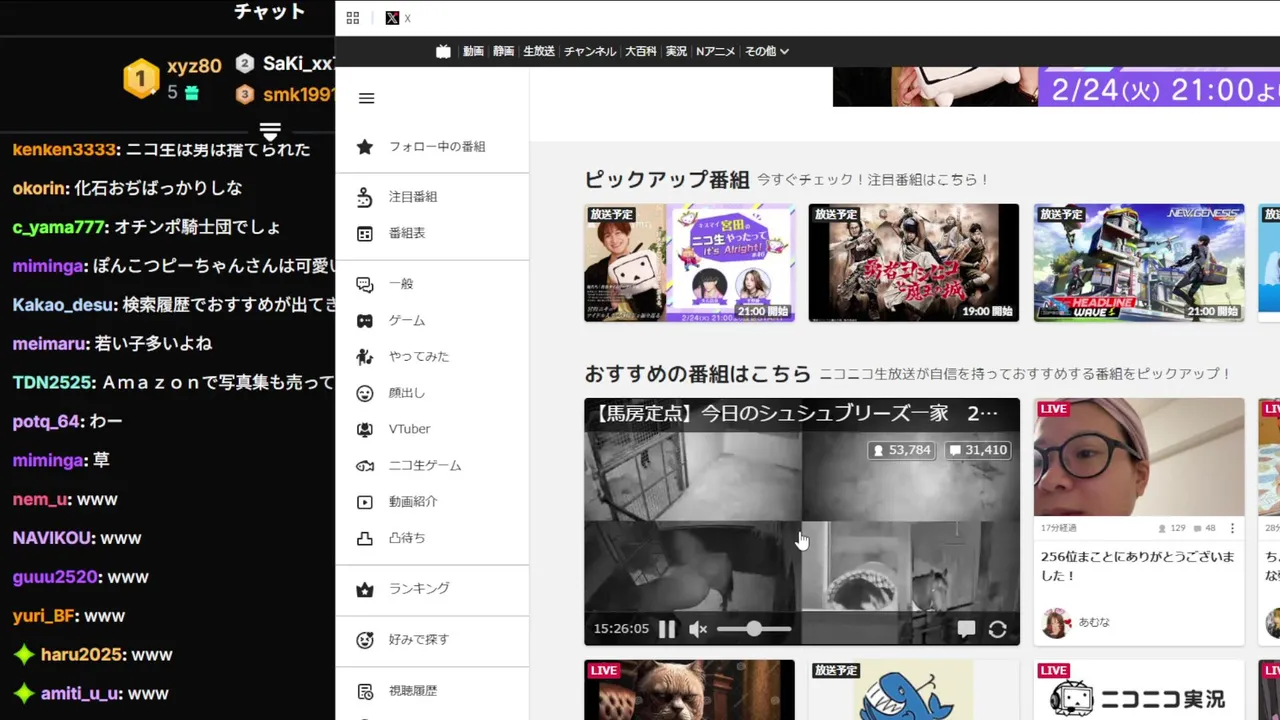Screen dimensions: 1280x720
Task: Click top chatter xyz80 name
Action: 194,67
